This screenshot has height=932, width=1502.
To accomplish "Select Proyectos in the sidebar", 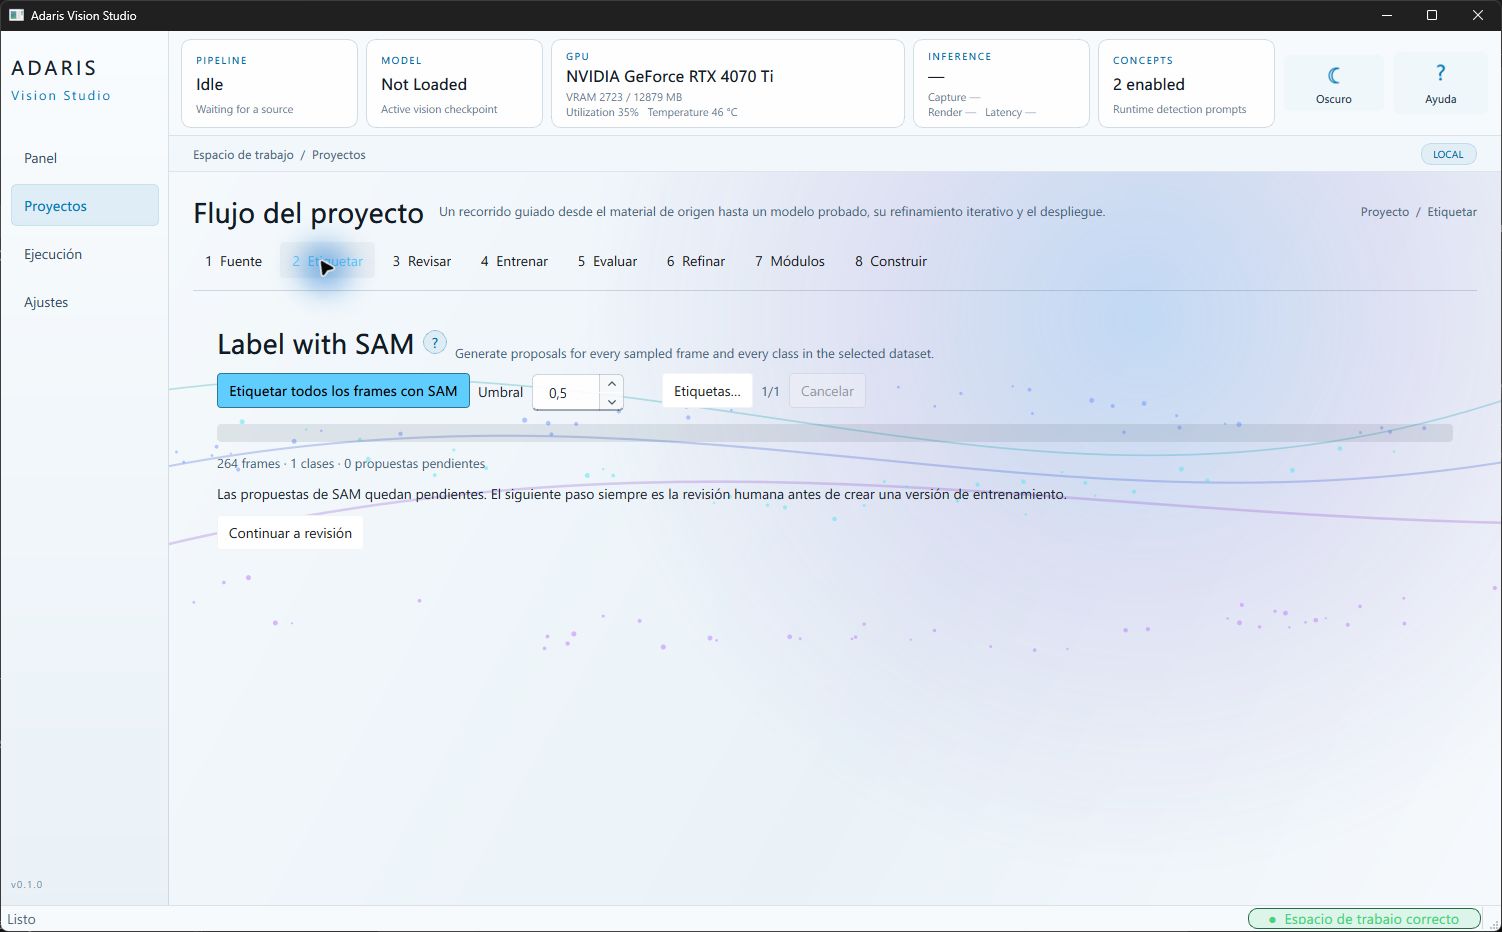I will (x=85, y=206).
